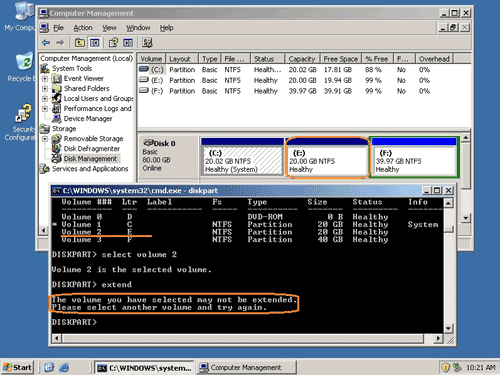Expand Local Users and Groups node

pos(45,99)
